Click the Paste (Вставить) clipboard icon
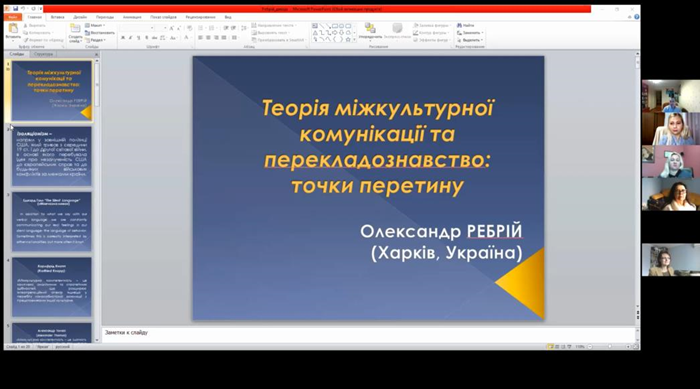Image resolution: width=700 pixels, height=389 pixels. [x=13, y=29]
